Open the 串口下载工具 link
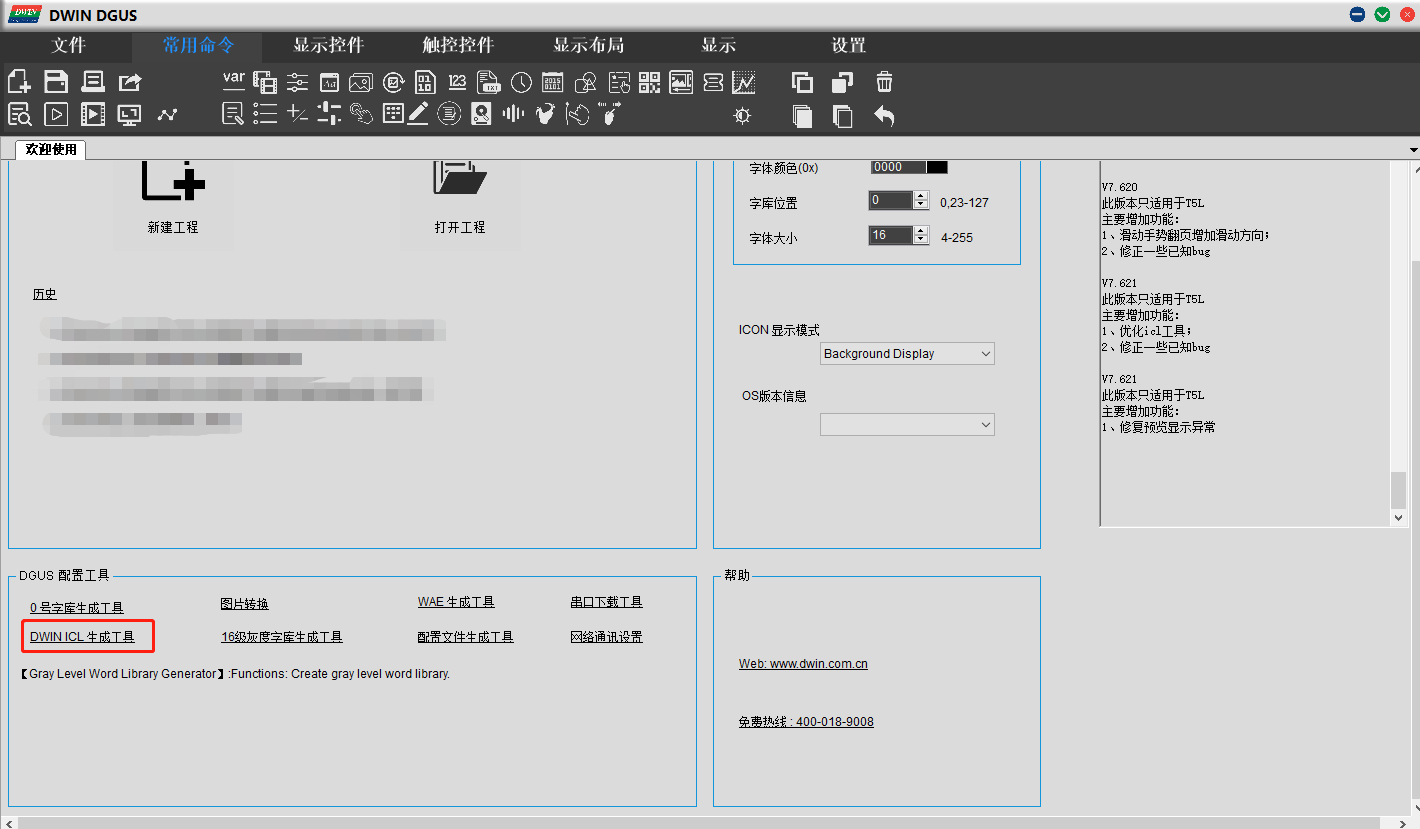This screenshot has width=1420, height=829. [x=607, y=602]
